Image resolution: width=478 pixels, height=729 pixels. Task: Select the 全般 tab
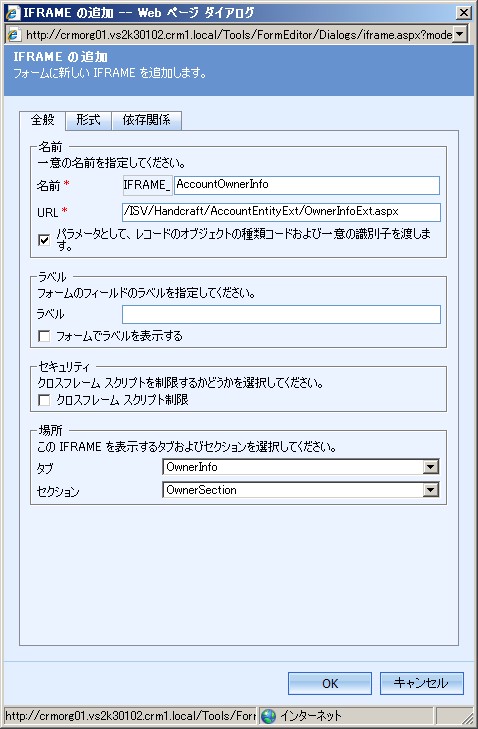click(x=42, y=120)
